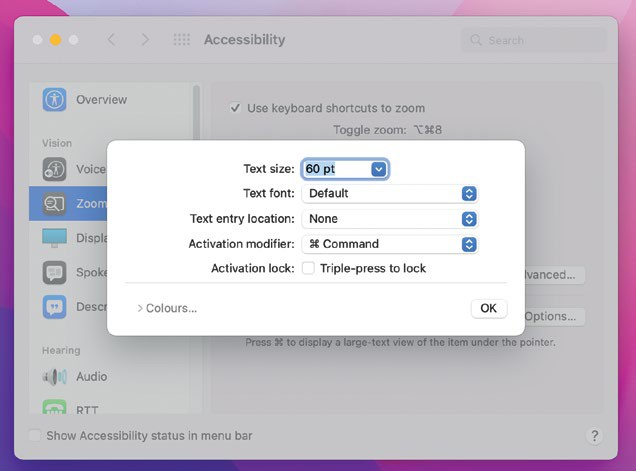The height and width of the screenshot is (471, 636).
Task: Open the Text entry location dropdown
Action: [389, 219]
